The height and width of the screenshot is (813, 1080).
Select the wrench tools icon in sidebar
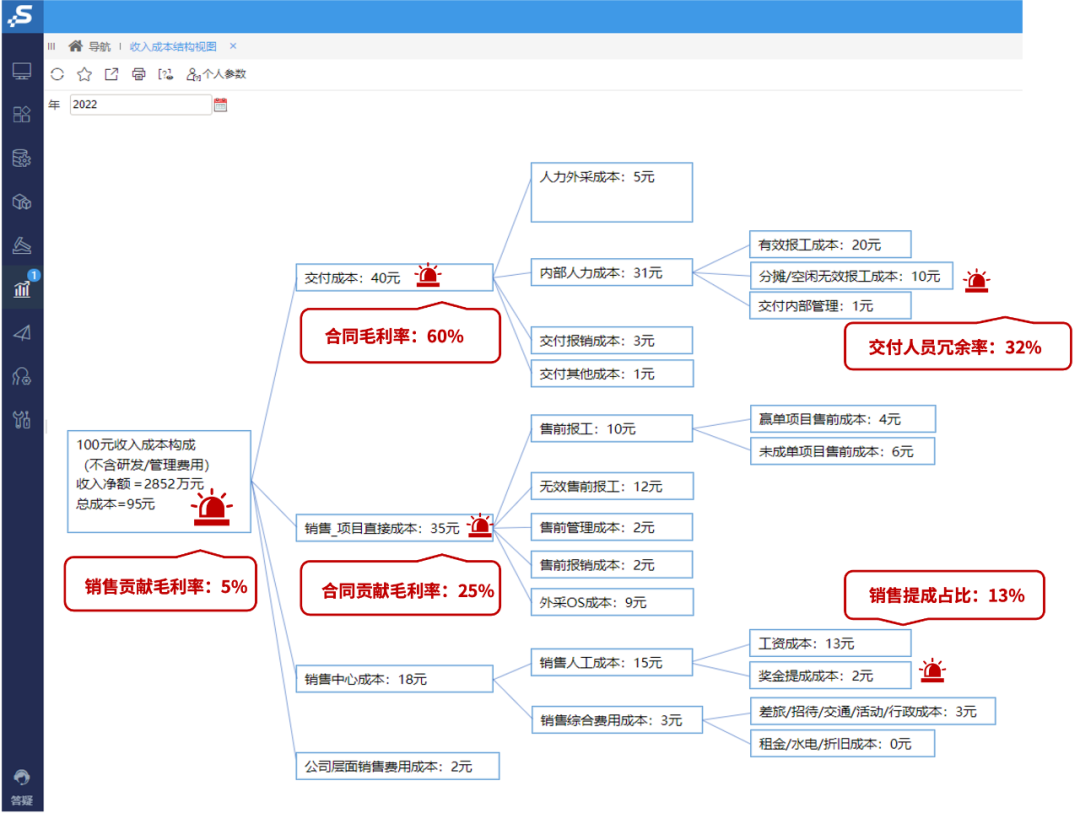tap(21, 418)
